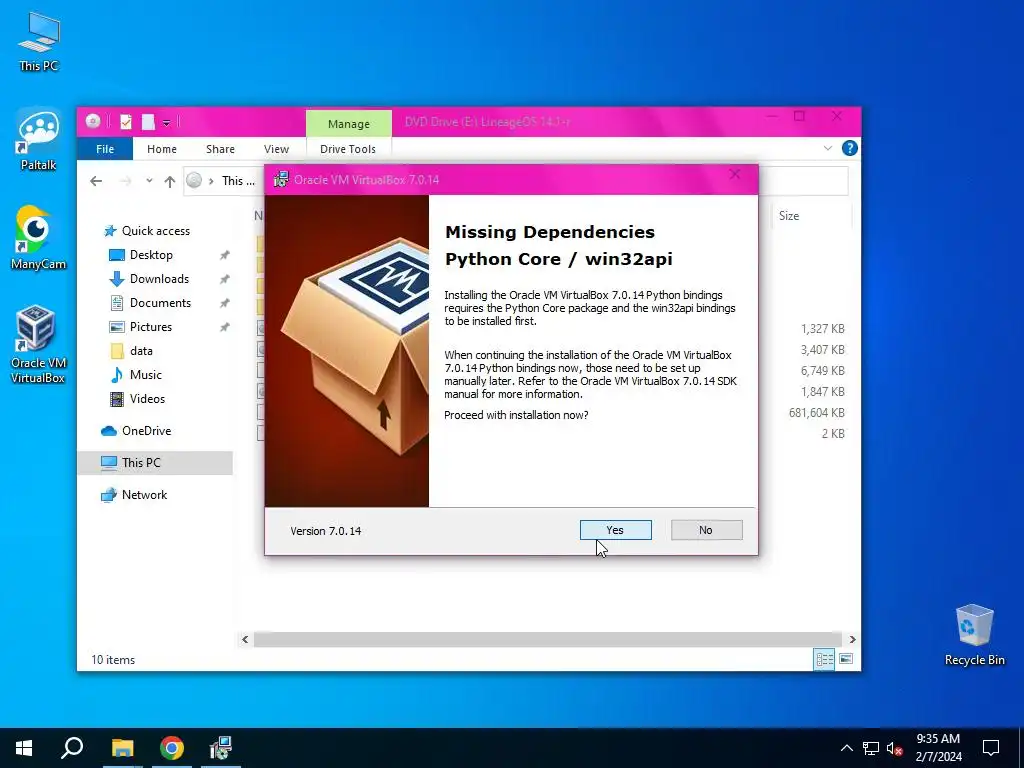Go back in File Explorer

click(x=96, y=181)
